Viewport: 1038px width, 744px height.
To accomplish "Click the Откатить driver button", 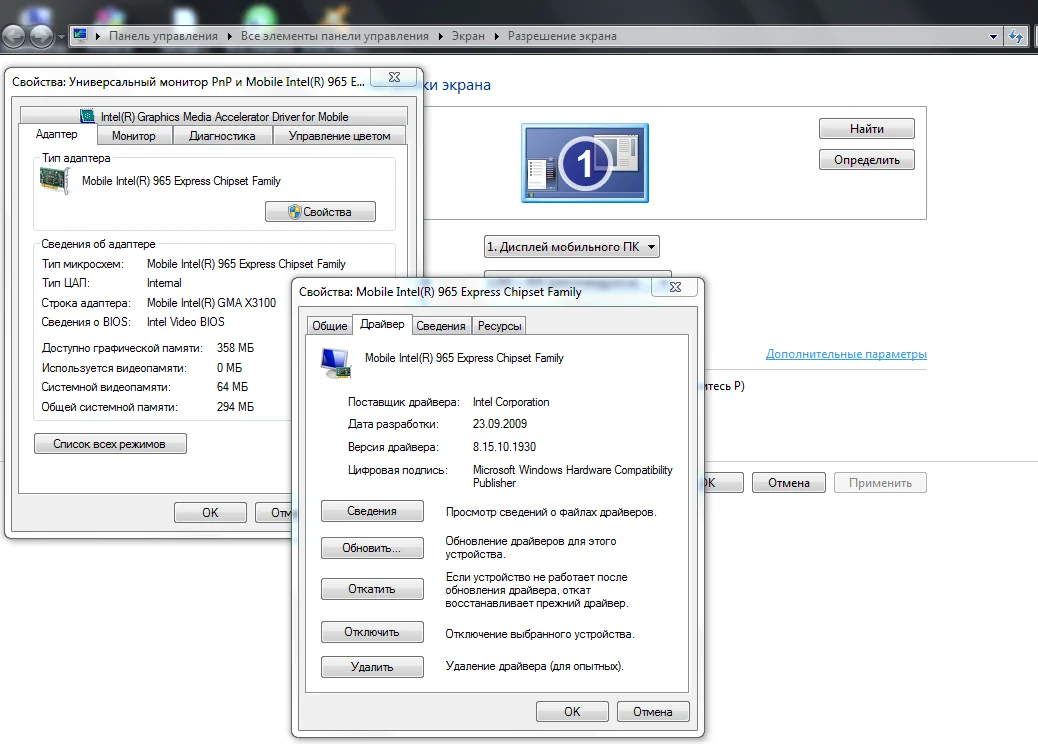I will pyautogui.click(x=372, y=589).
